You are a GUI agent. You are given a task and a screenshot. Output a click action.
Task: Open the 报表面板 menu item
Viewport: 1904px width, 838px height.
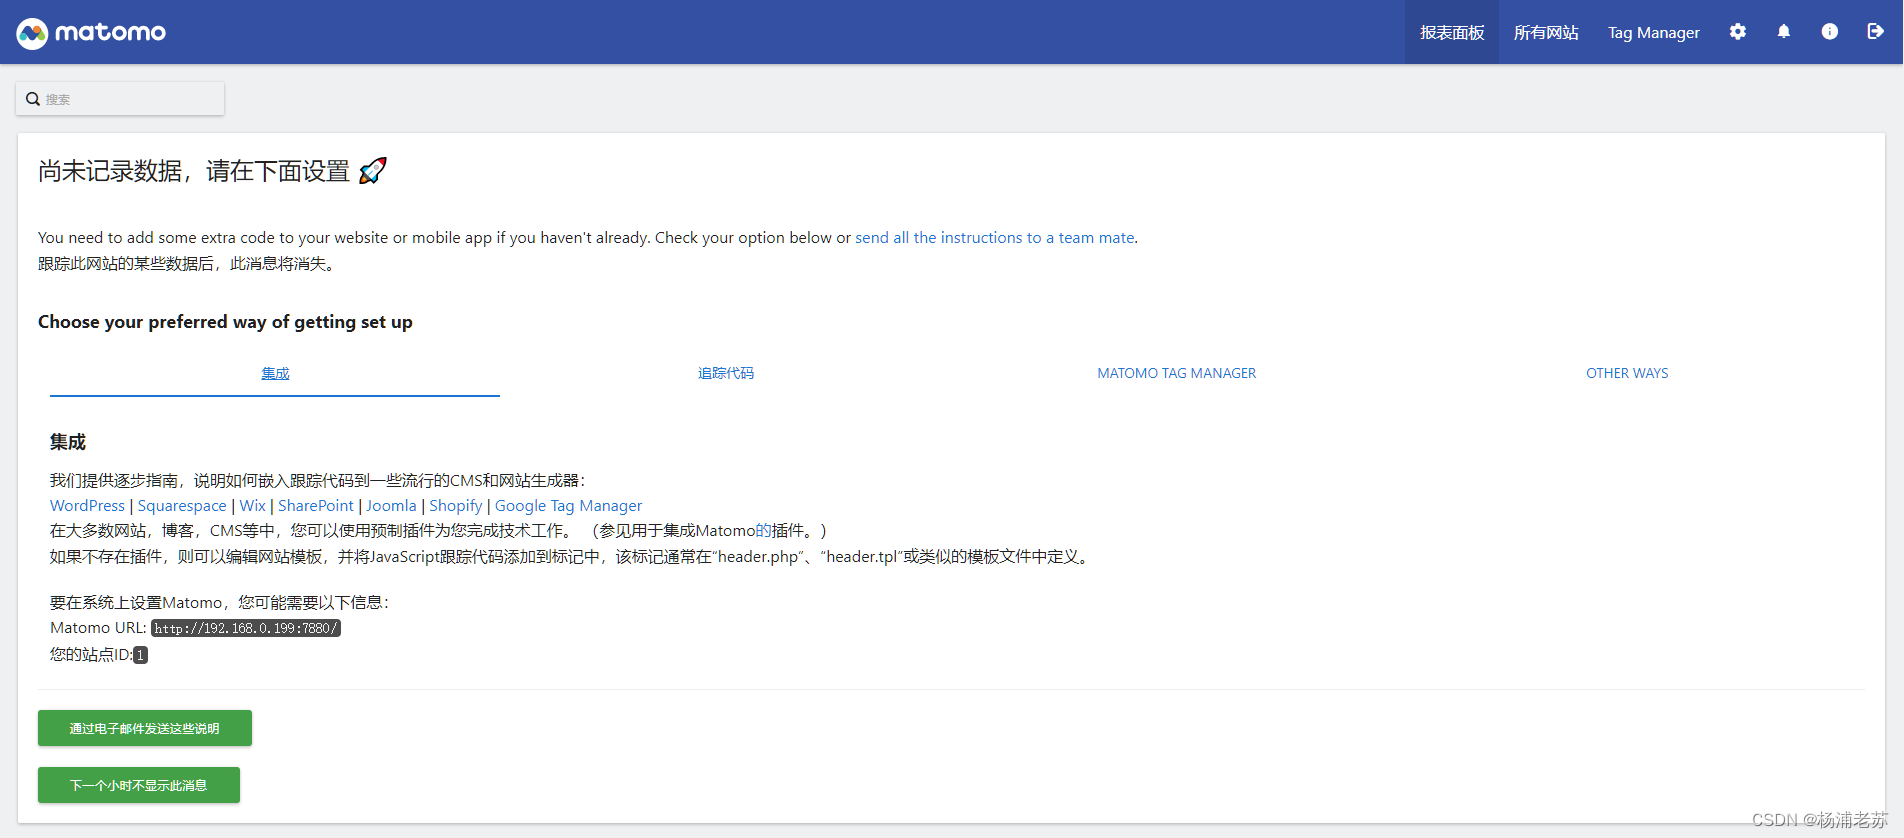coord(1452,32)
